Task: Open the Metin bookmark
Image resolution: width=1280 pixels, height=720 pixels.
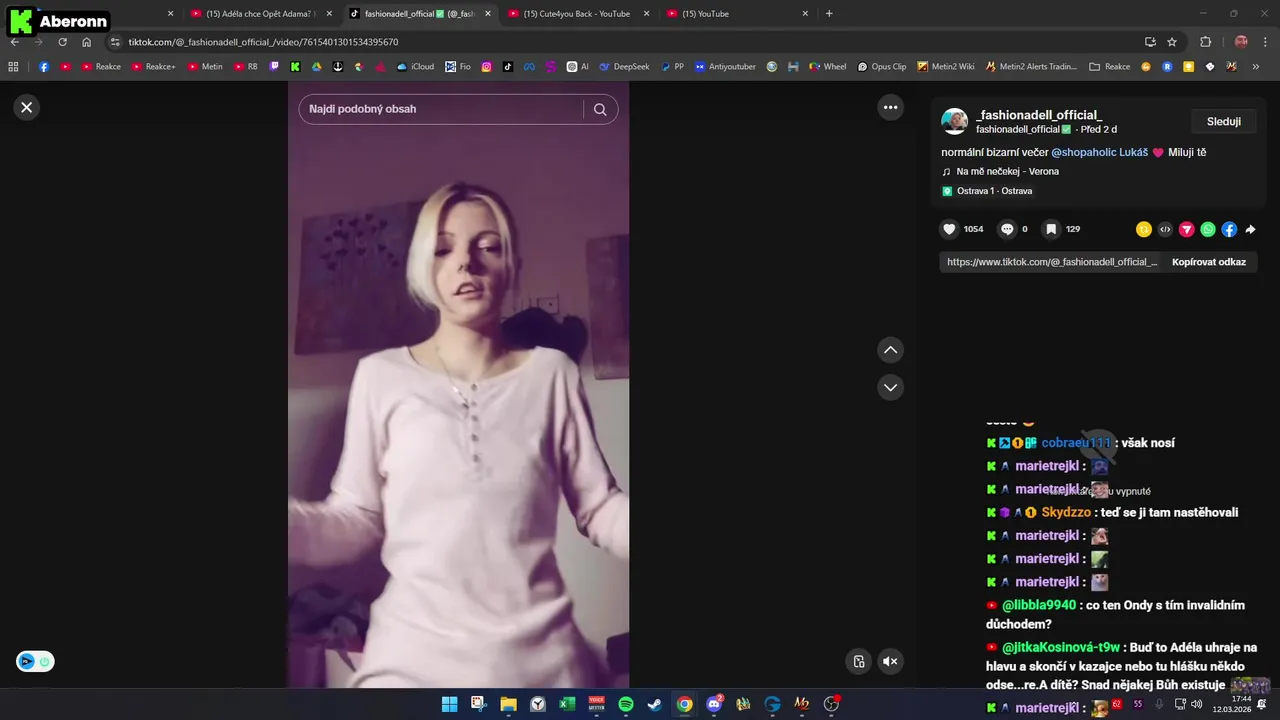Action: [x=205, y=67]
